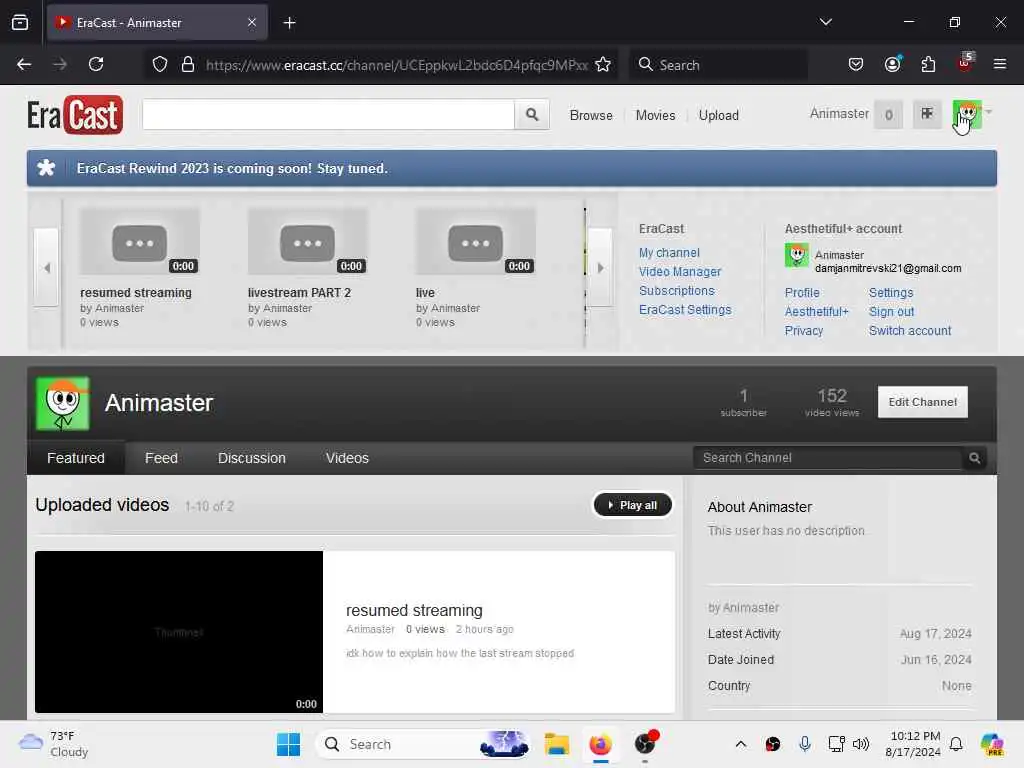Click the Edit Channel button
The height and width of the screenshot is (768, 1024).
point(922,402)
